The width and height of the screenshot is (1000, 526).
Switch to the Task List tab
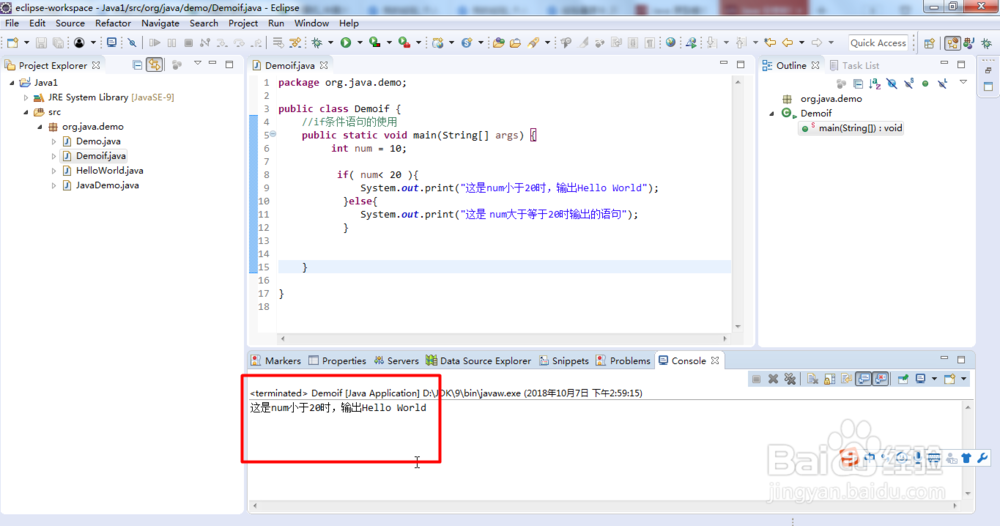[x=854, y=66]
